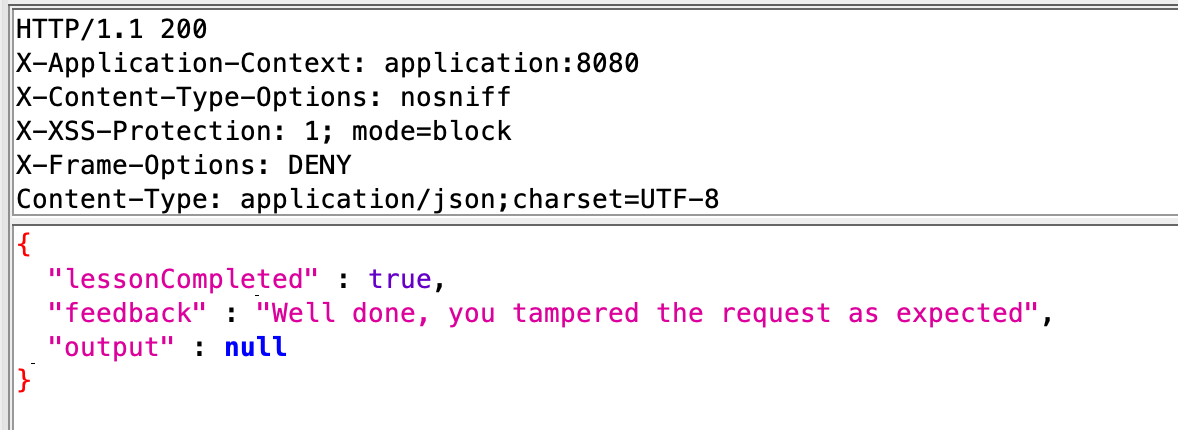The image size is (1178, 430).
Task: Click the mode=block text
Action: (x=432, y=132)
